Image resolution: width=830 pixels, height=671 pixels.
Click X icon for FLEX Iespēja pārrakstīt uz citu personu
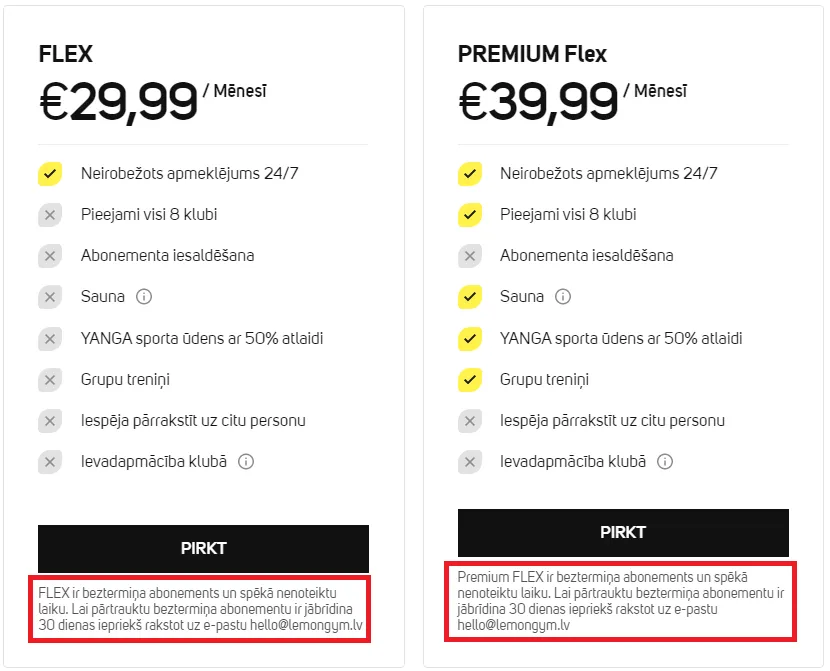pos(50,421)
